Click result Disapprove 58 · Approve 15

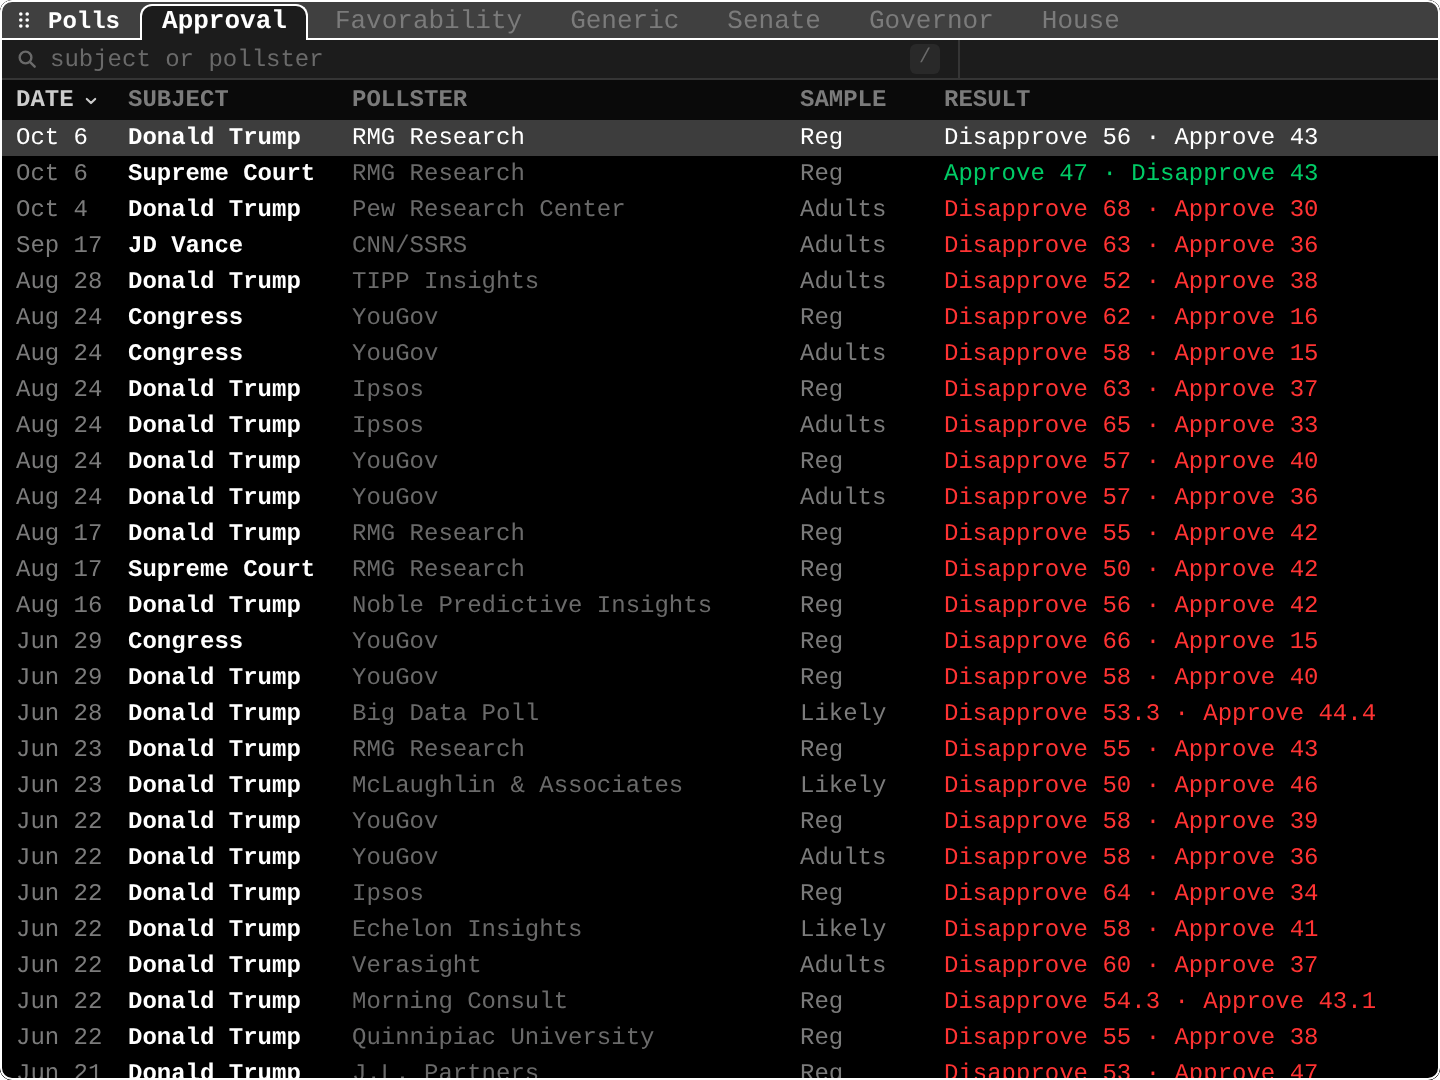coord(1130,353)
